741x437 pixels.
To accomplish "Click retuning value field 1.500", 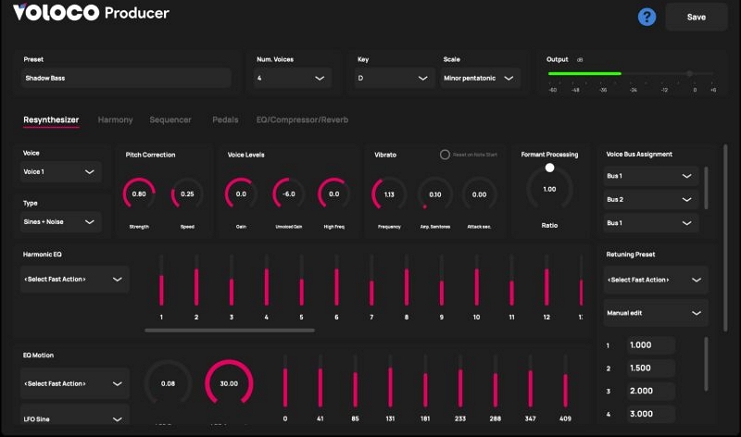I will click(x=651, y=368).
